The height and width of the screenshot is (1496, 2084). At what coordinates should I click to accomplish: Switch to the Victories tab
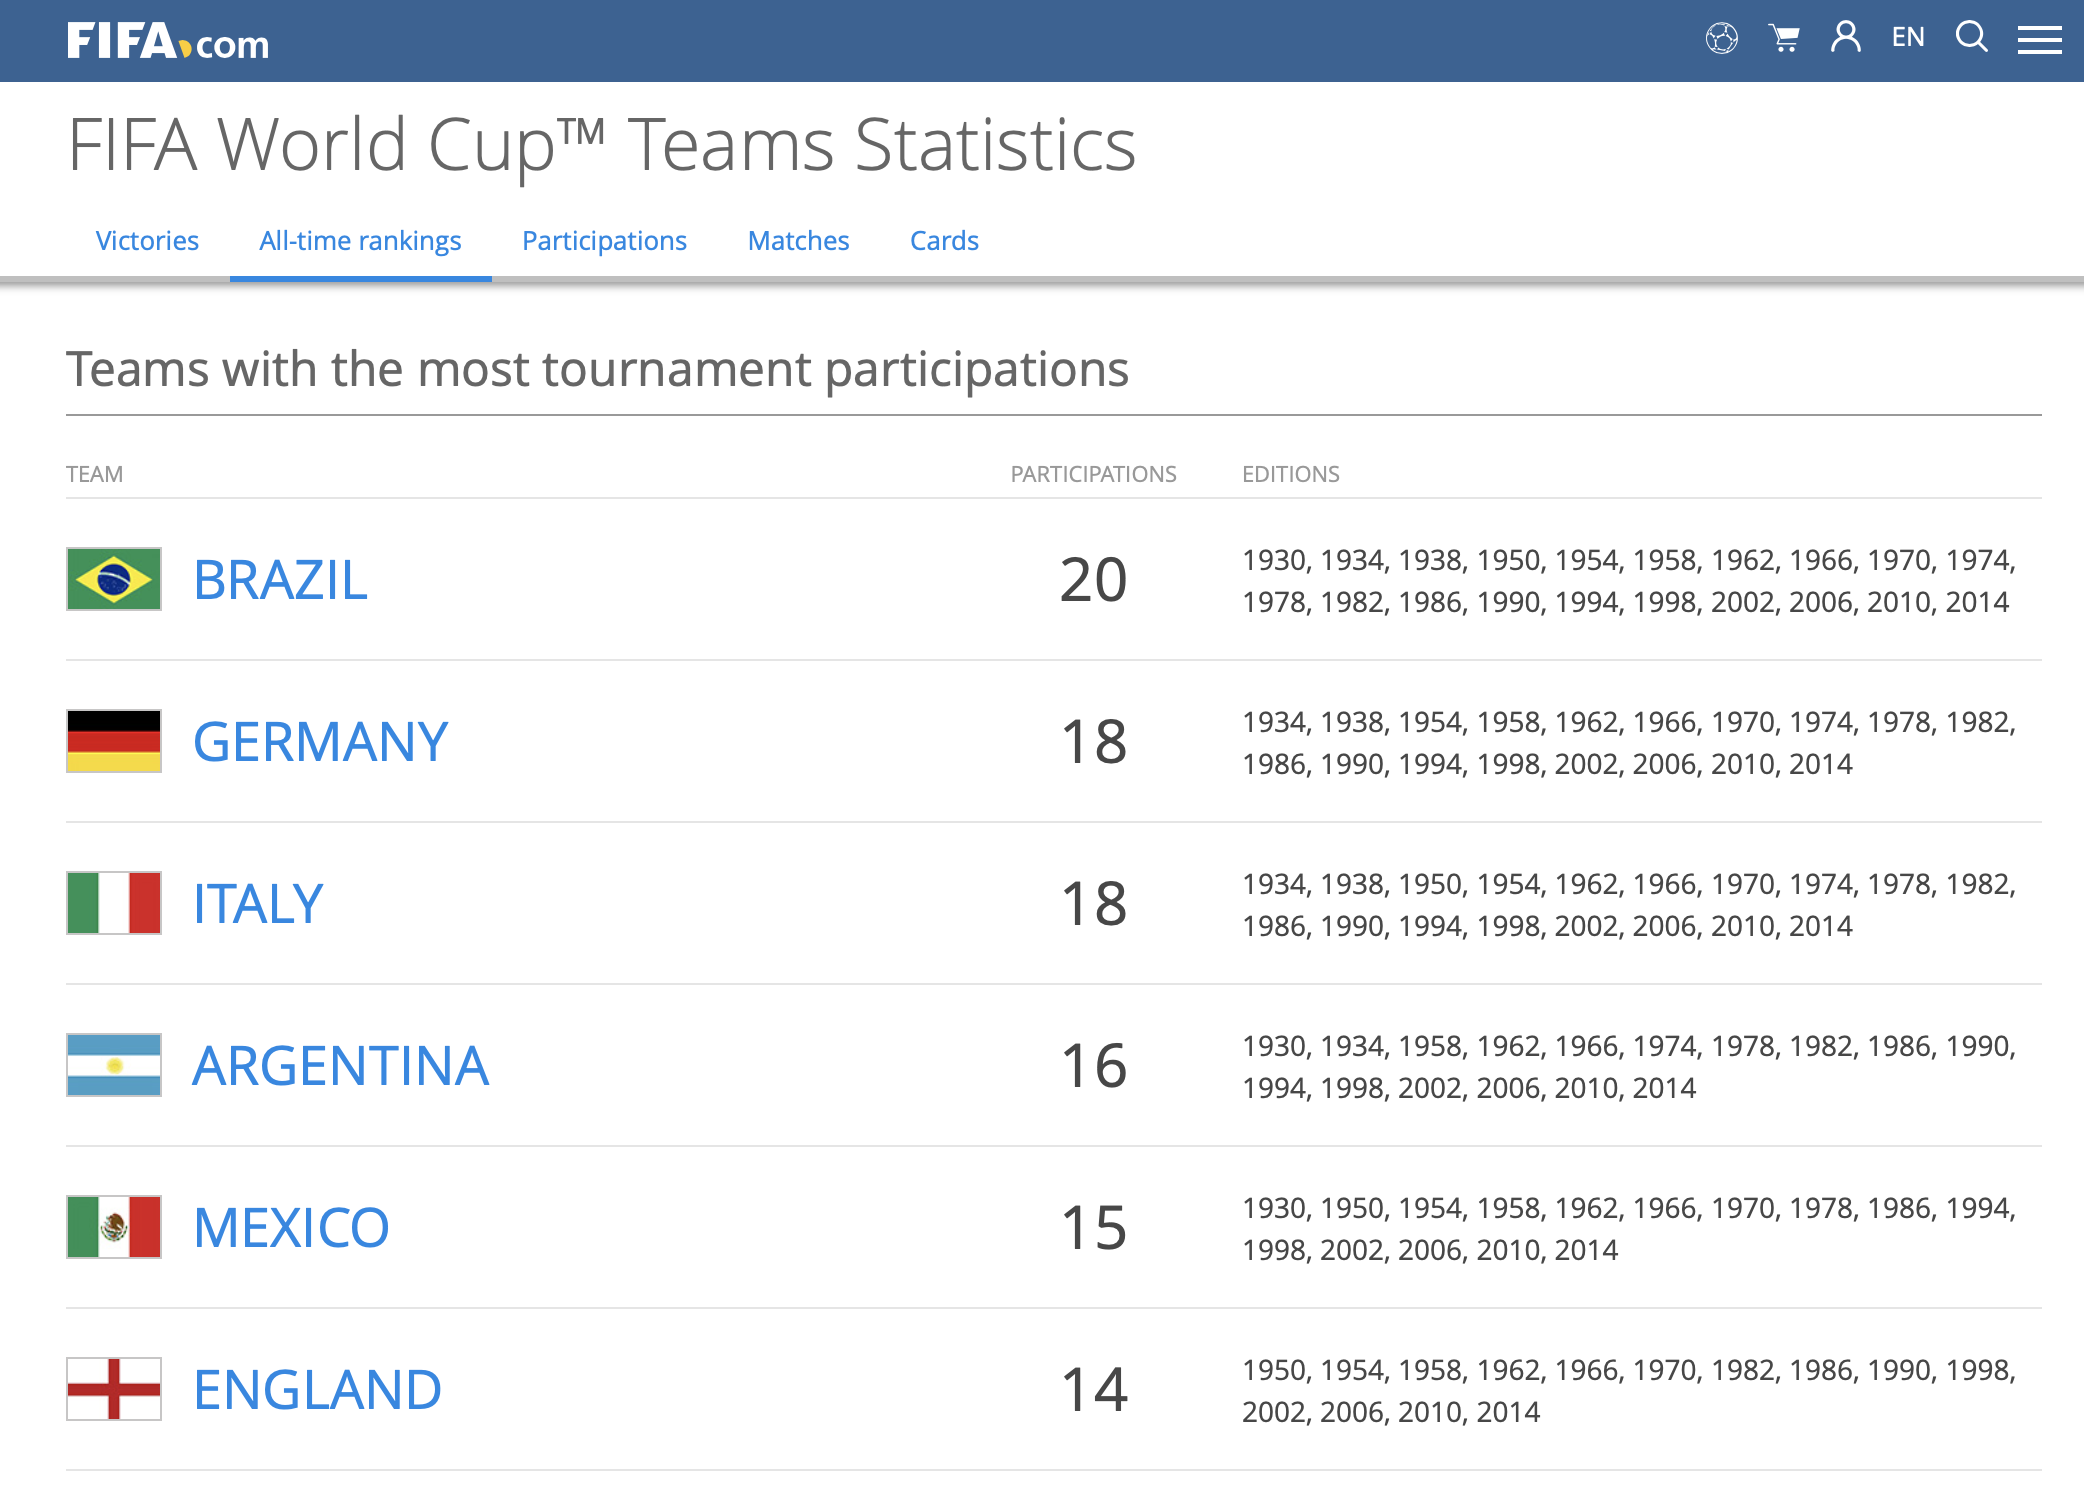point(147,241)
